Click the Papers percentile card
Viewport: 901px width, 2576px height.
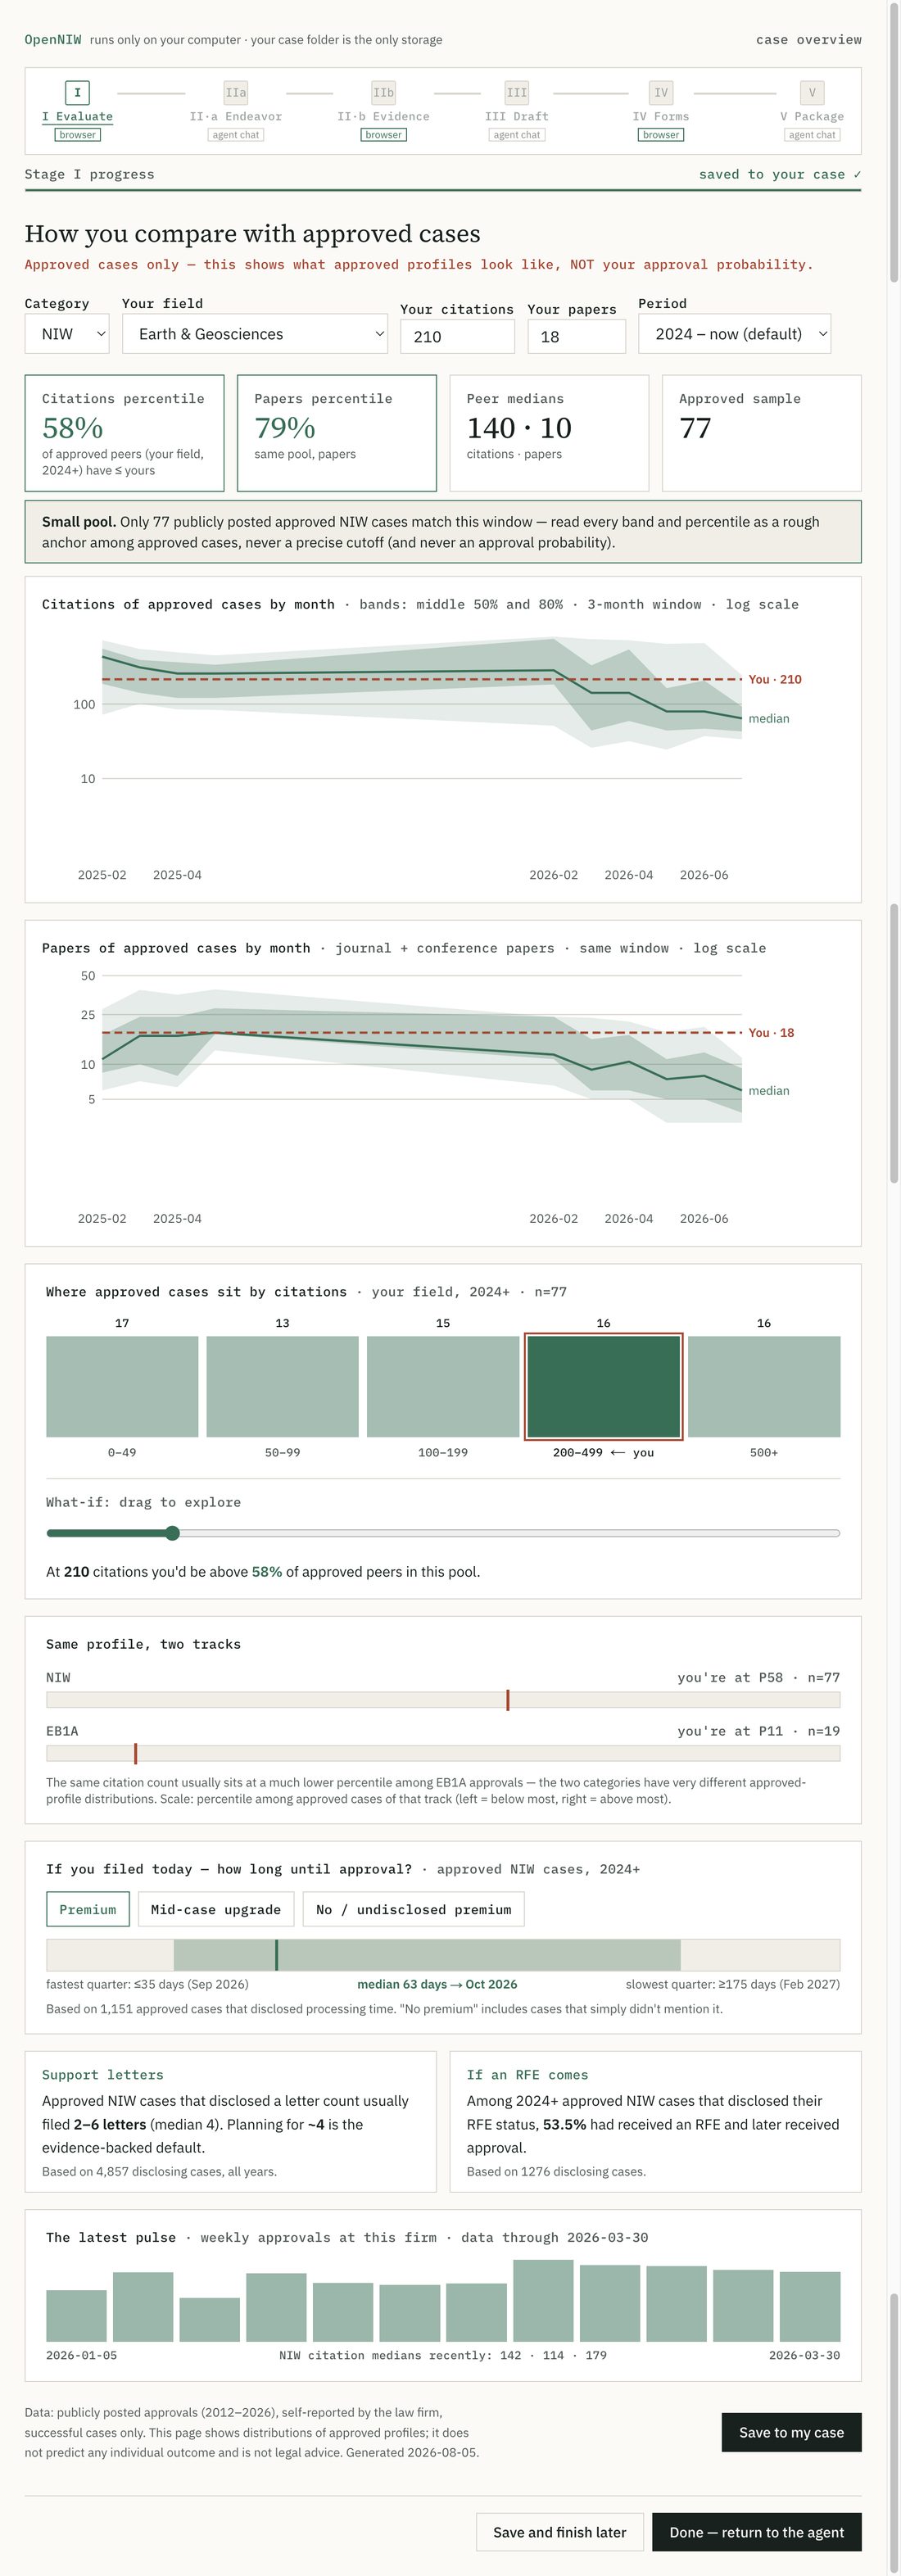click(337, 433)
